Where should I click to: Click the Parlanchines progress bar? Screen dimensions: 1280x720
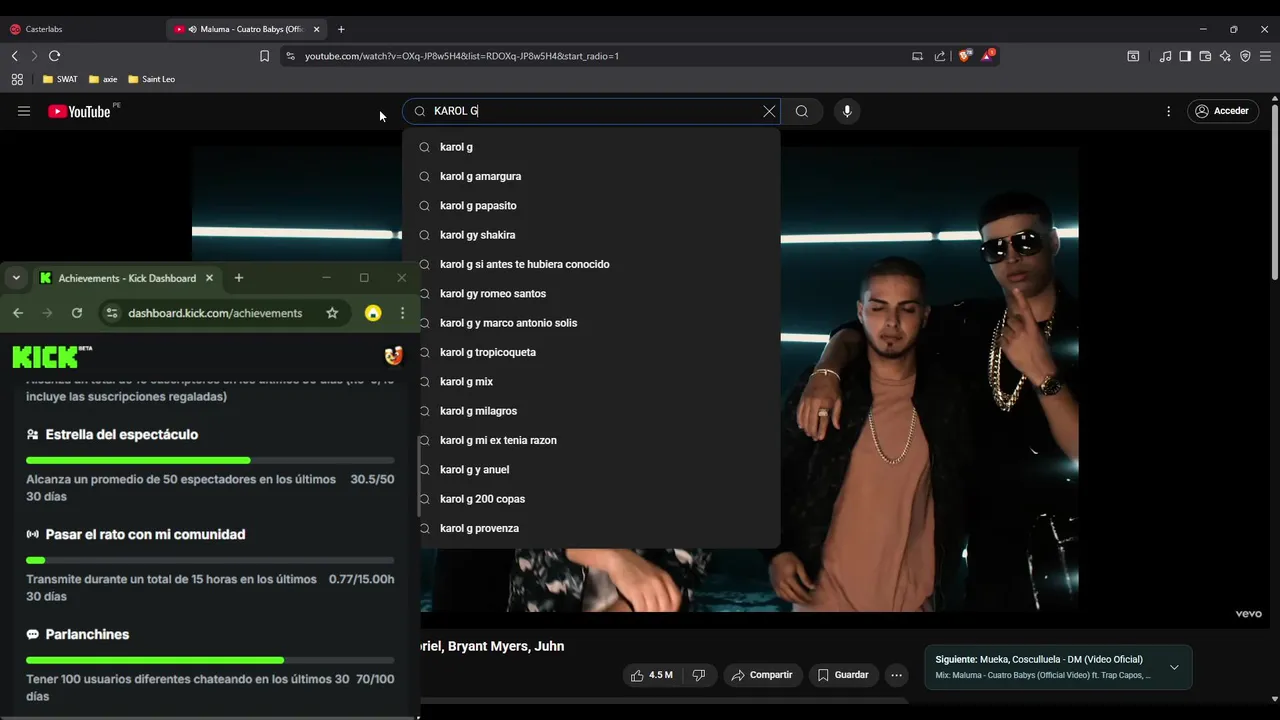coord(210,660)
